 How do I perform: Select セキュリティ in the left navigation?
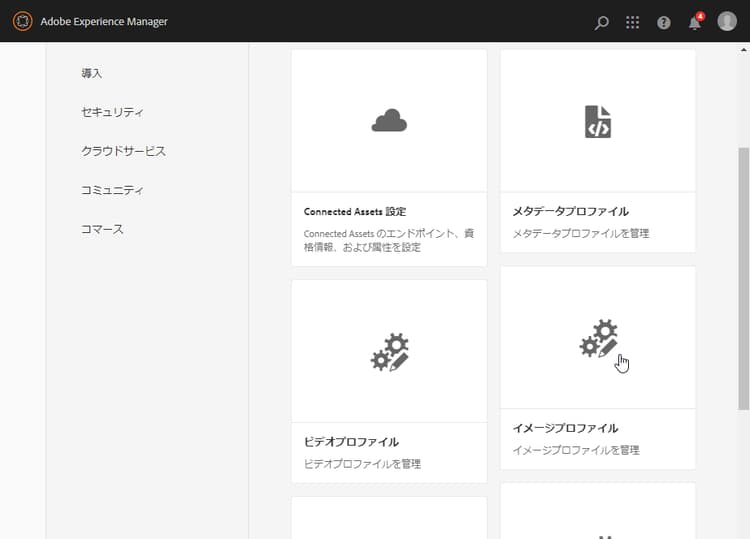112,112
